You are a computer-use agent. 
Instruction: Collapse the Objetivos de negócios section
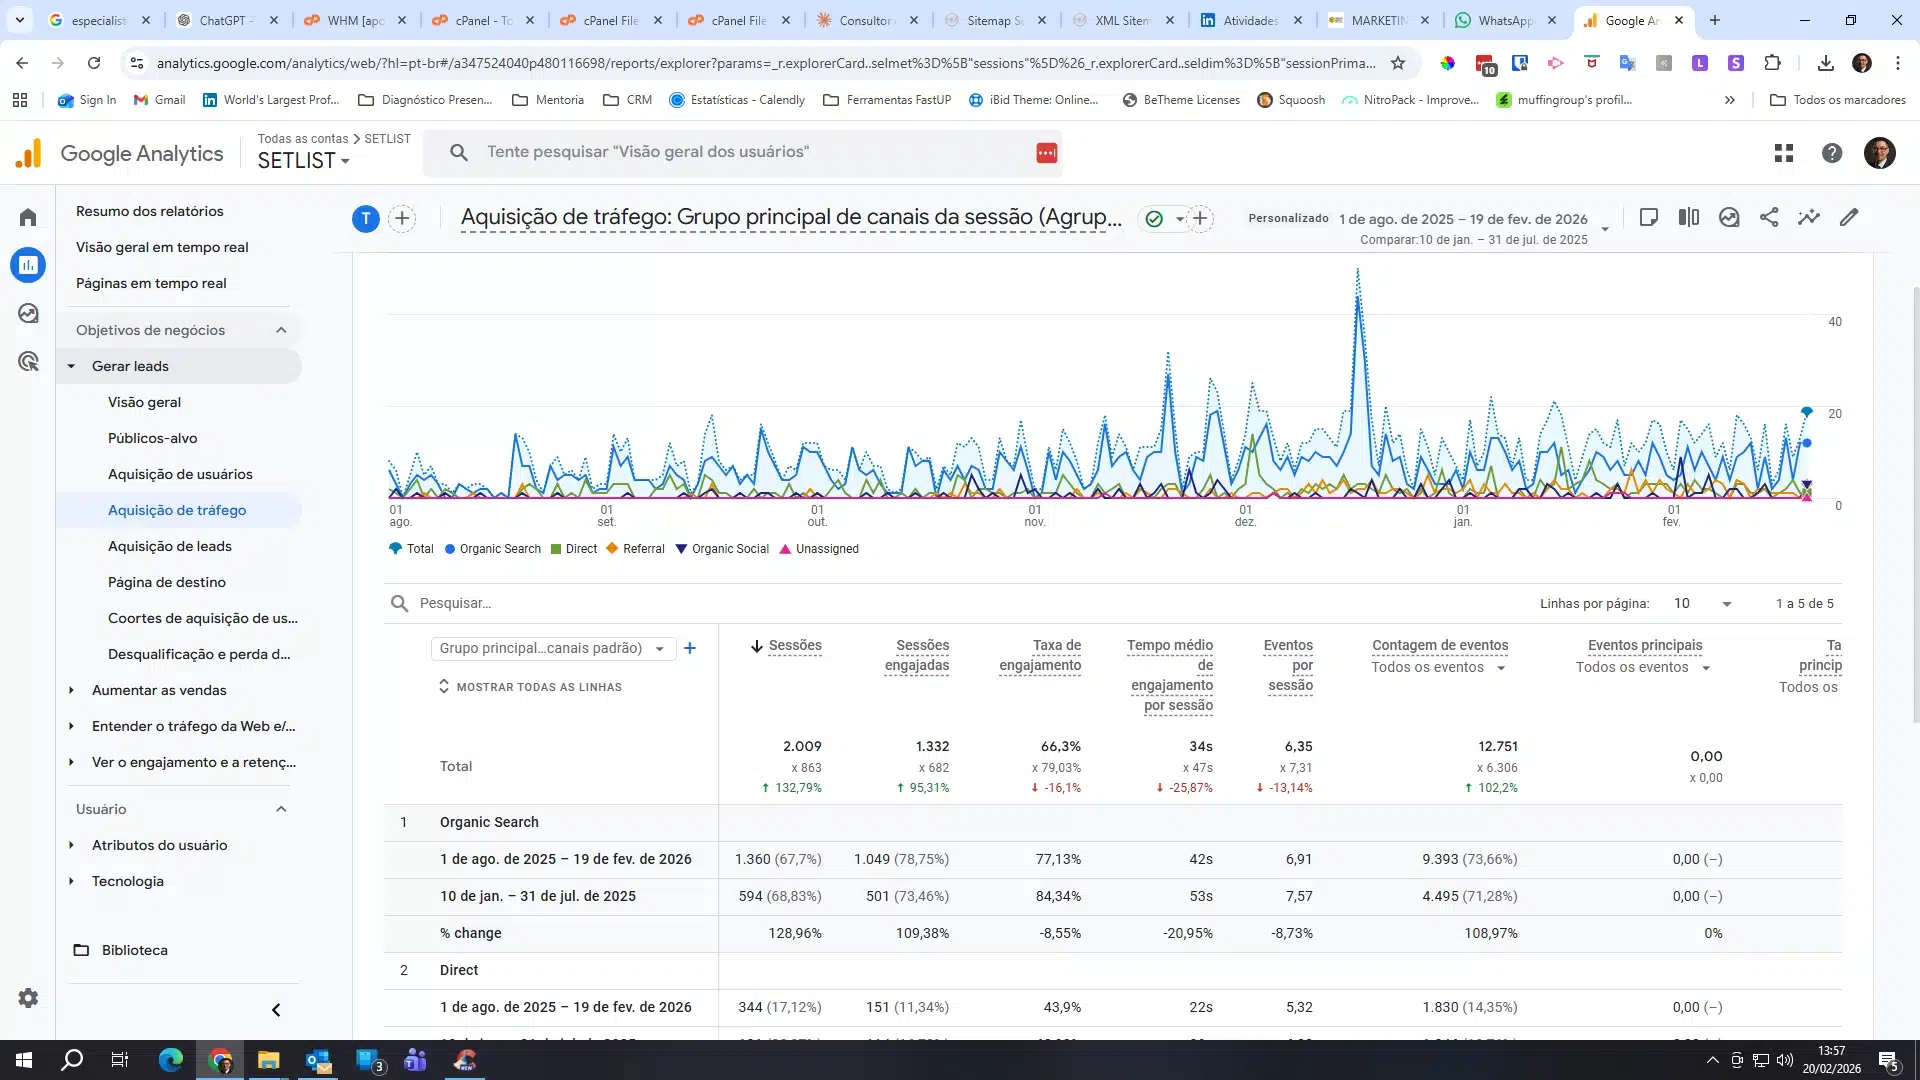pyautogui.click(x=281, y=330)
